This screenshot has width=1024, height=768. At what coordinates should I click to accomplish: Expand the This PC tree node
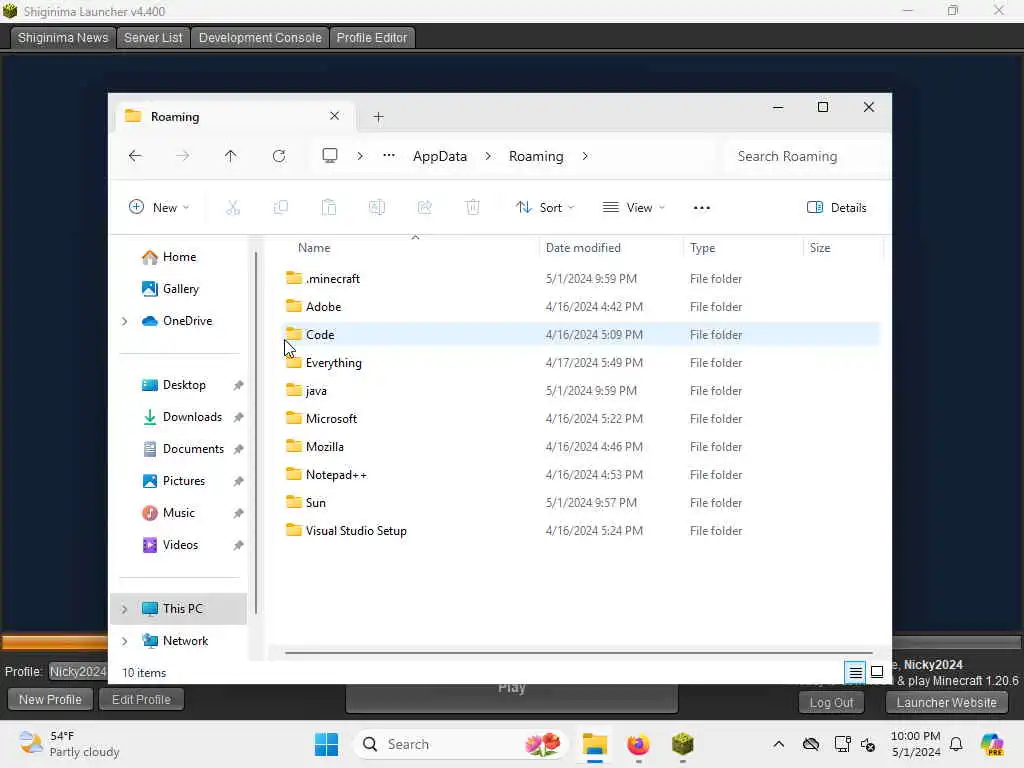124,609
